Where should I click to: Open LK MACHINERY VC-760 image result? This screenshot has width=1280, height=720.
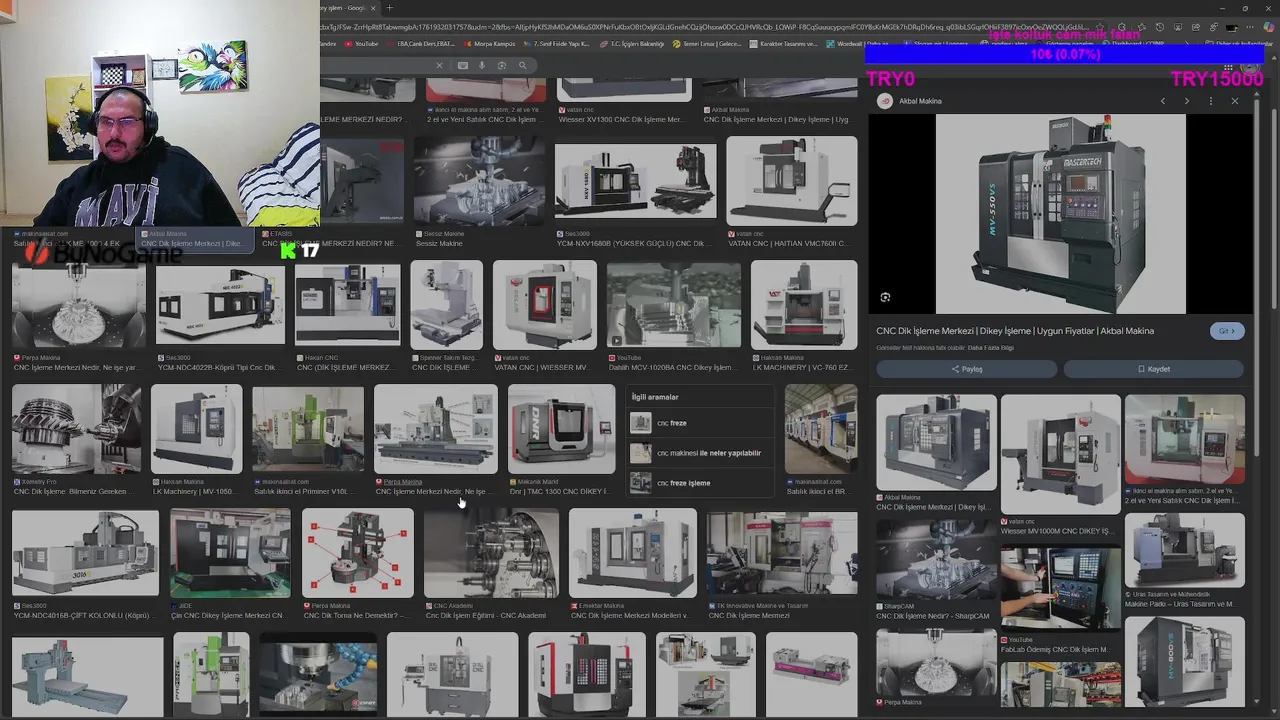click(x=803, y=305)
